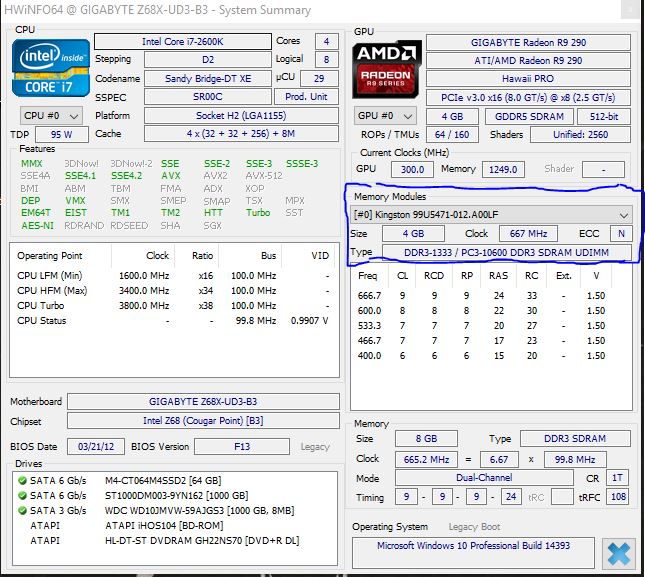Viewport: 645px width, 577px height.
Task: Click the AES-NI feature flag
Action: click(37, 226)
